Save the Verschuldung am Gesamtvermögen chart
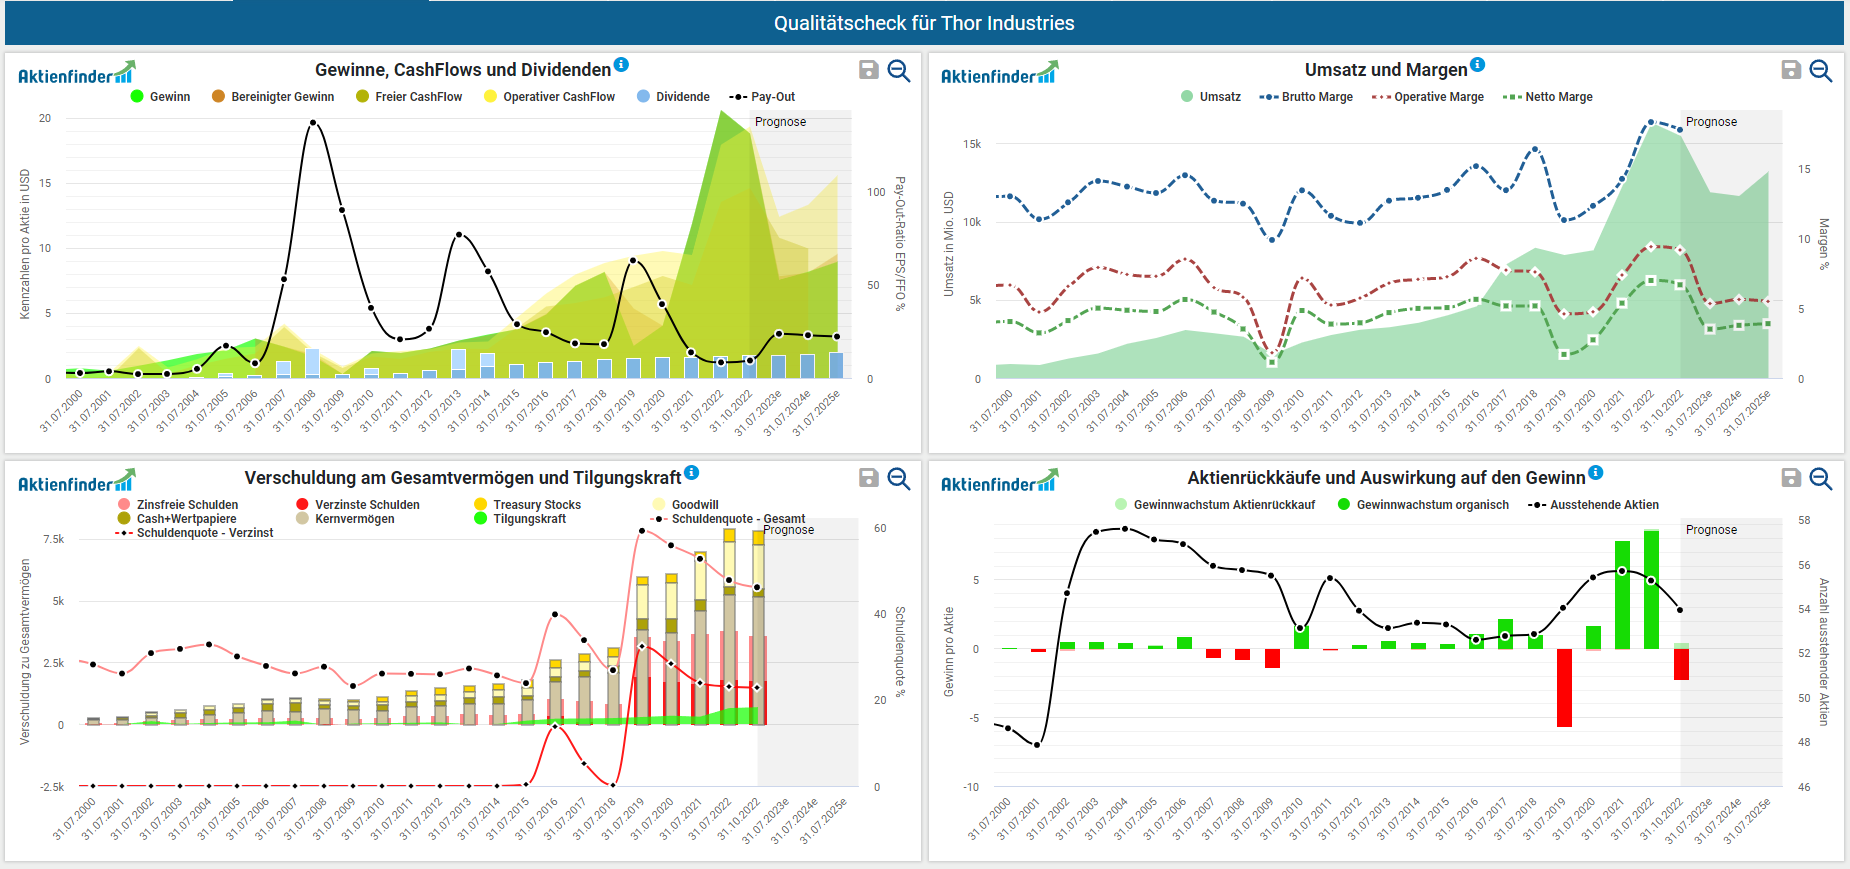Image resolution: width=1850 pixels, height=869 pixels. [x=869, y=478]
